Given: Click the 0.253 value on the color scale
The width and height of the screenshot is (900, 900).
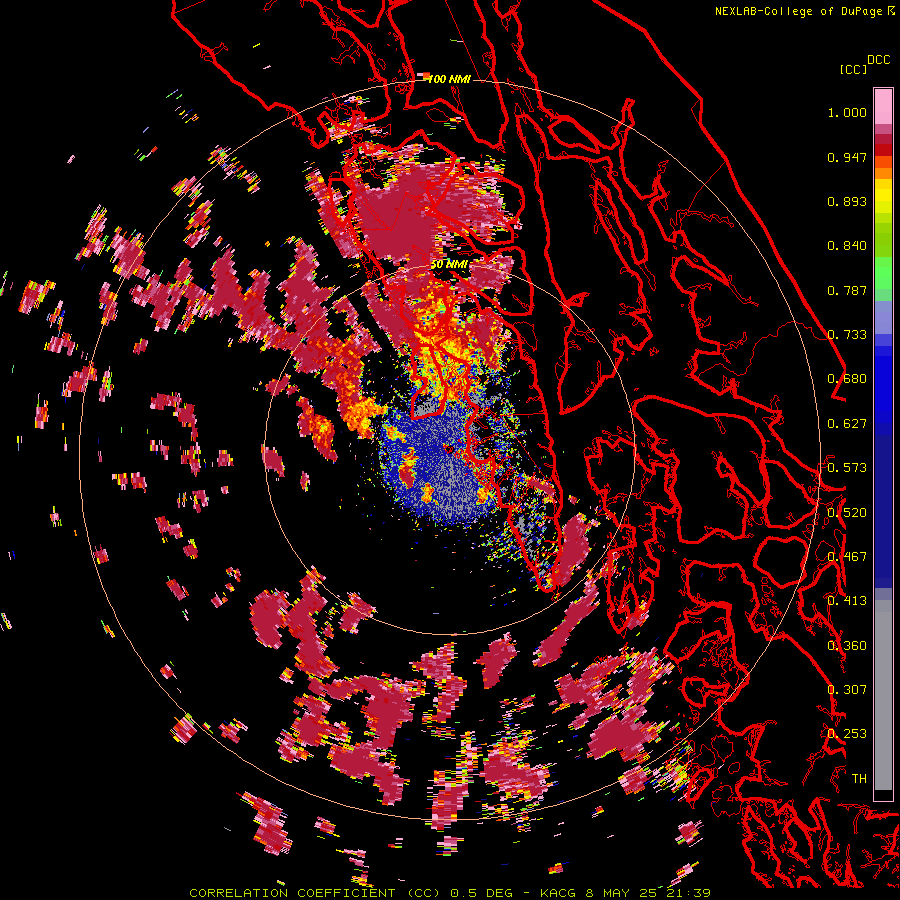Looking at the screenshot, I should [x=847, y=734].
